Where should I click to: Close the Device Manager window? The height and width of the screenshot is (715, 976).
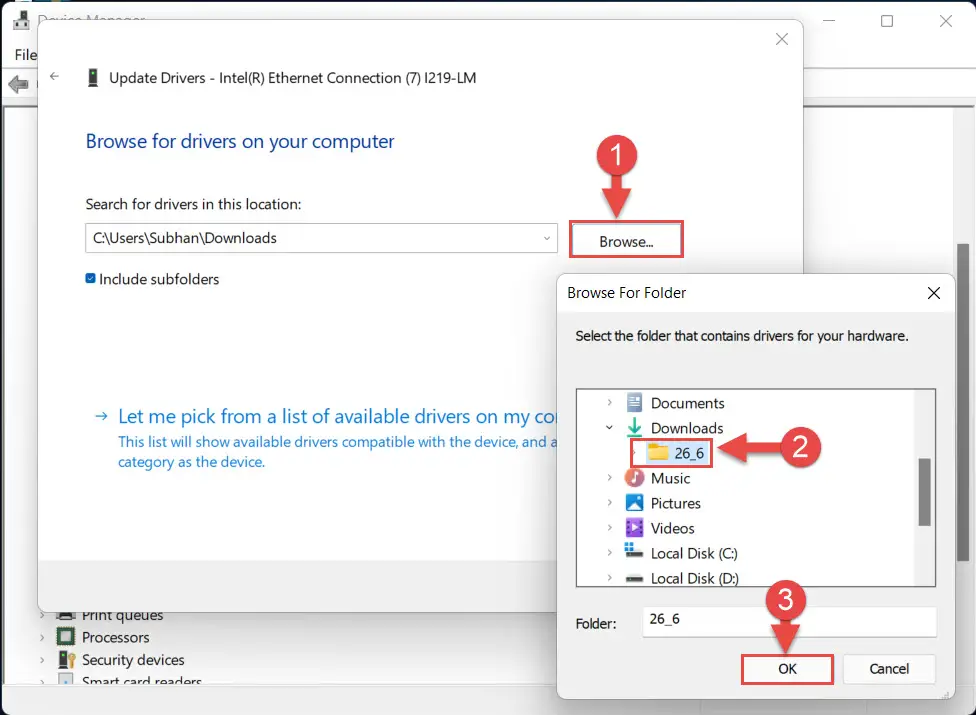946,21
